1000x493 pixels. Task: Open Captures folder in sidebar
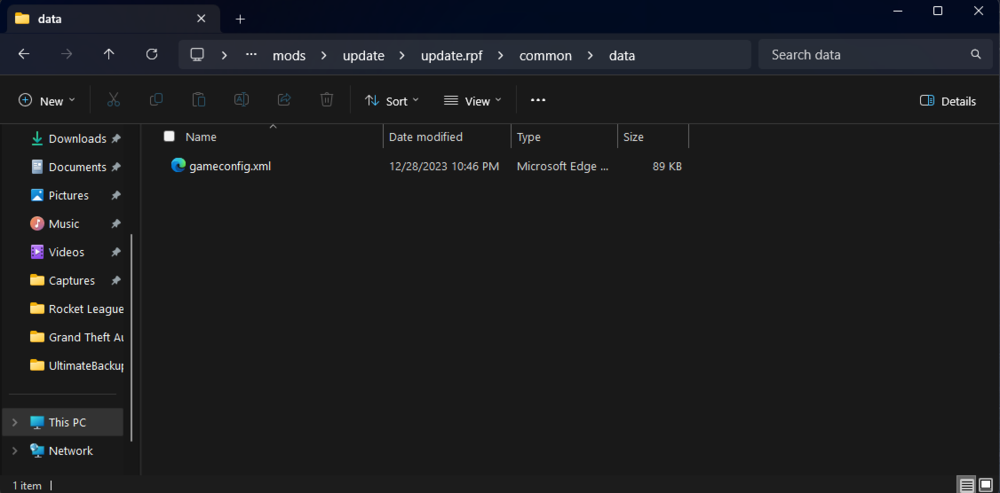coord(71,281)
